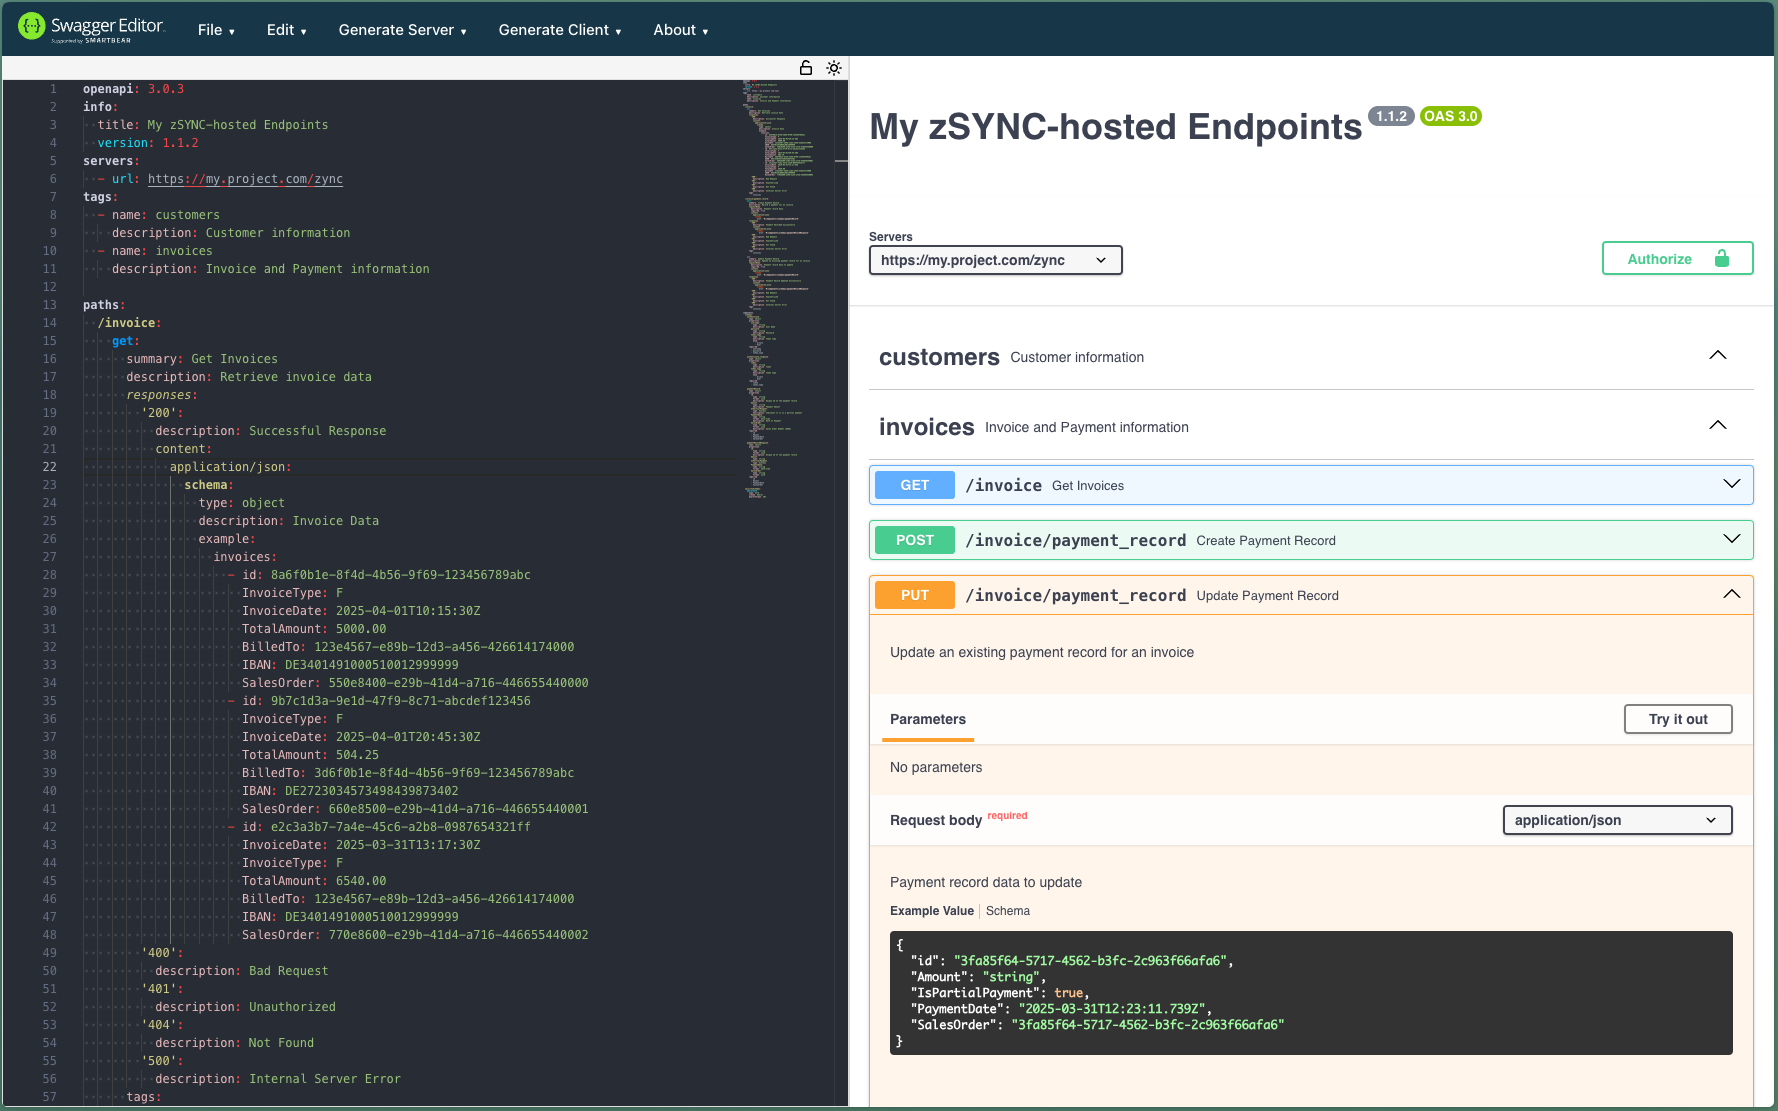Click the 'TotalAmount: 504.25' editor line
Screen dimensions: 1778x1111
point(310,755)
